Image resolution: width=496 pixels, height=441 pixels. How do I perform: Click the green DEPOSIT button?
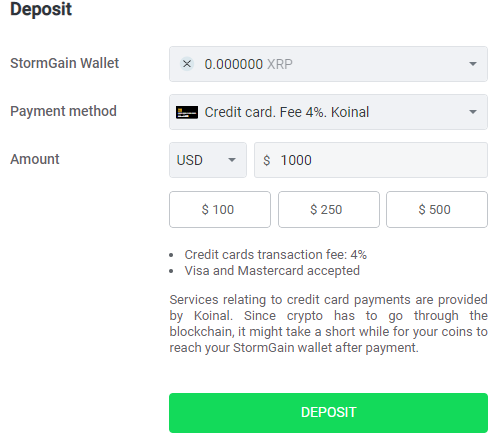[x=328, y=413]
